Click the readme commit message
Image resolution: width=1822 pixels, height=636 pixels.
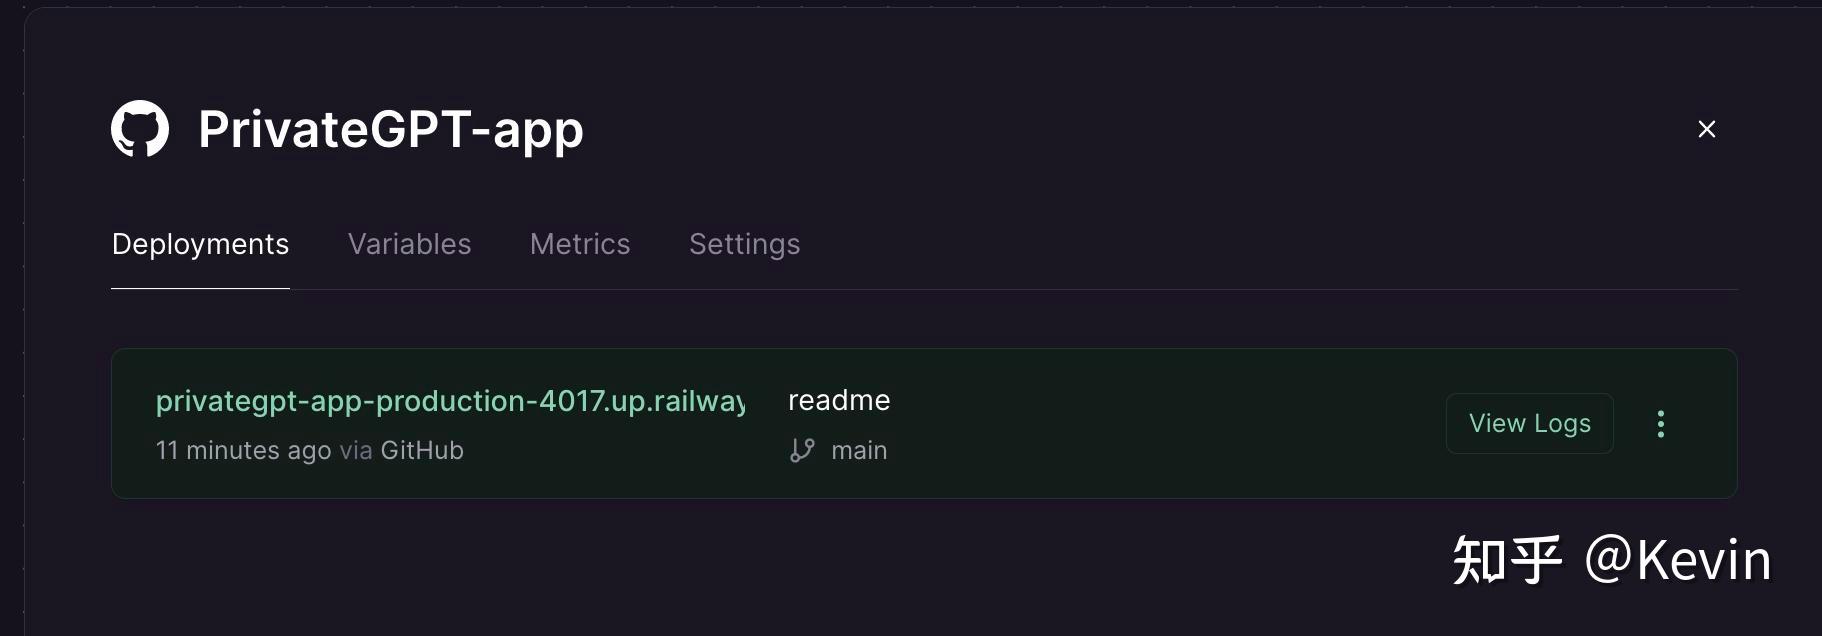pyautogui.click(x=839, y=400)
